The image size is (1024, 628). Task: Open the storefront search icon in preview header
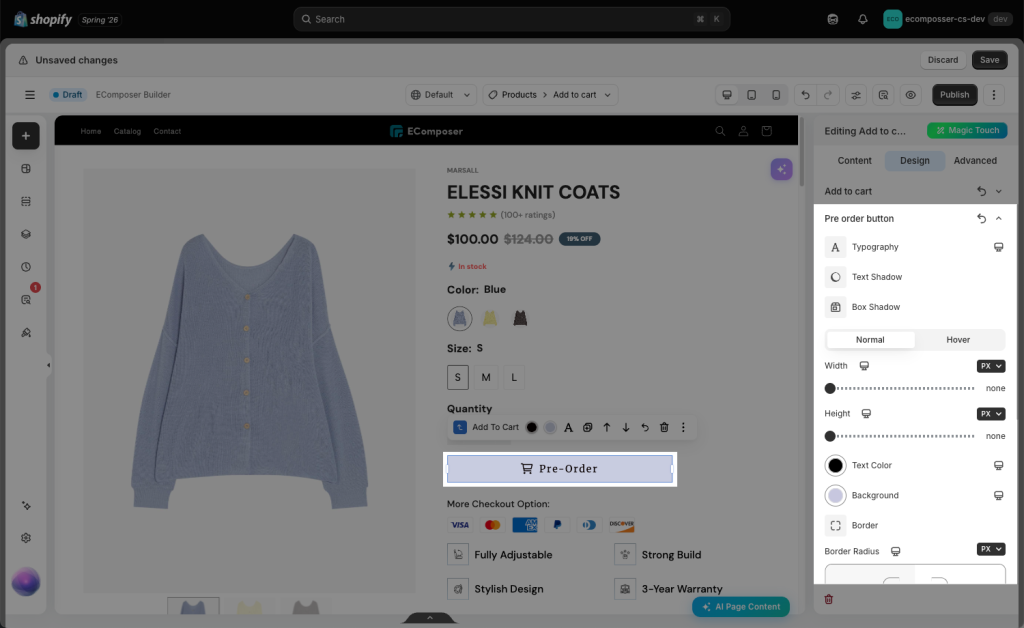click(x=720, y=131)
